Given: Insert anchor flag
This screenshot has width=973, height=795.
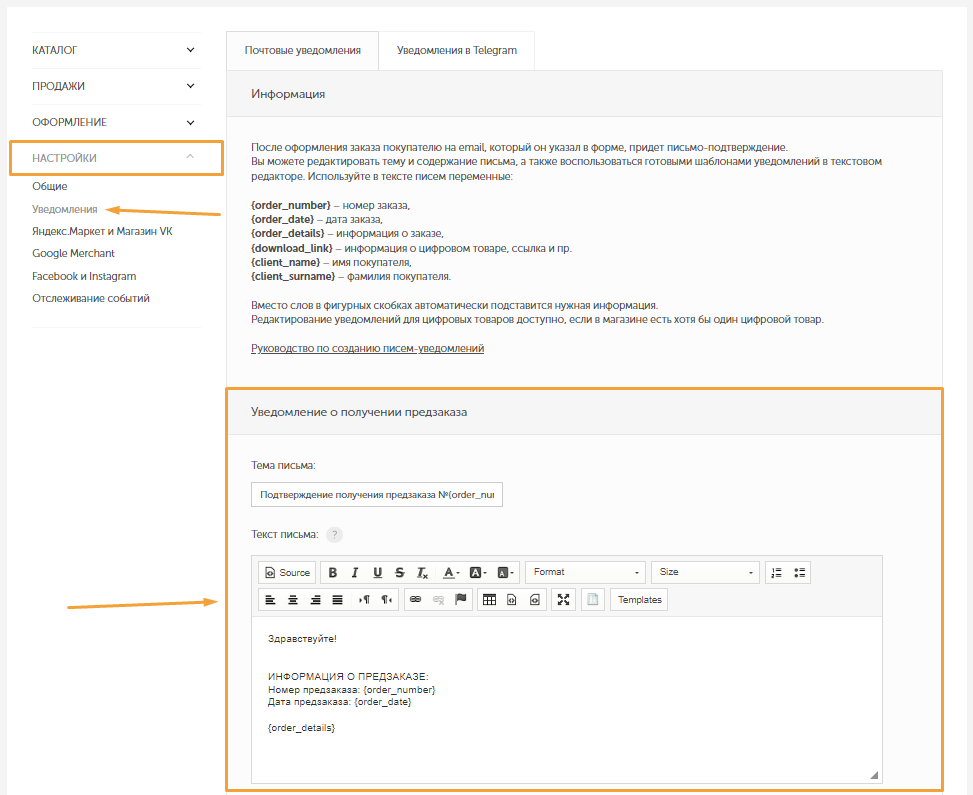Looking at the screenshot, I should click(460, 600).
